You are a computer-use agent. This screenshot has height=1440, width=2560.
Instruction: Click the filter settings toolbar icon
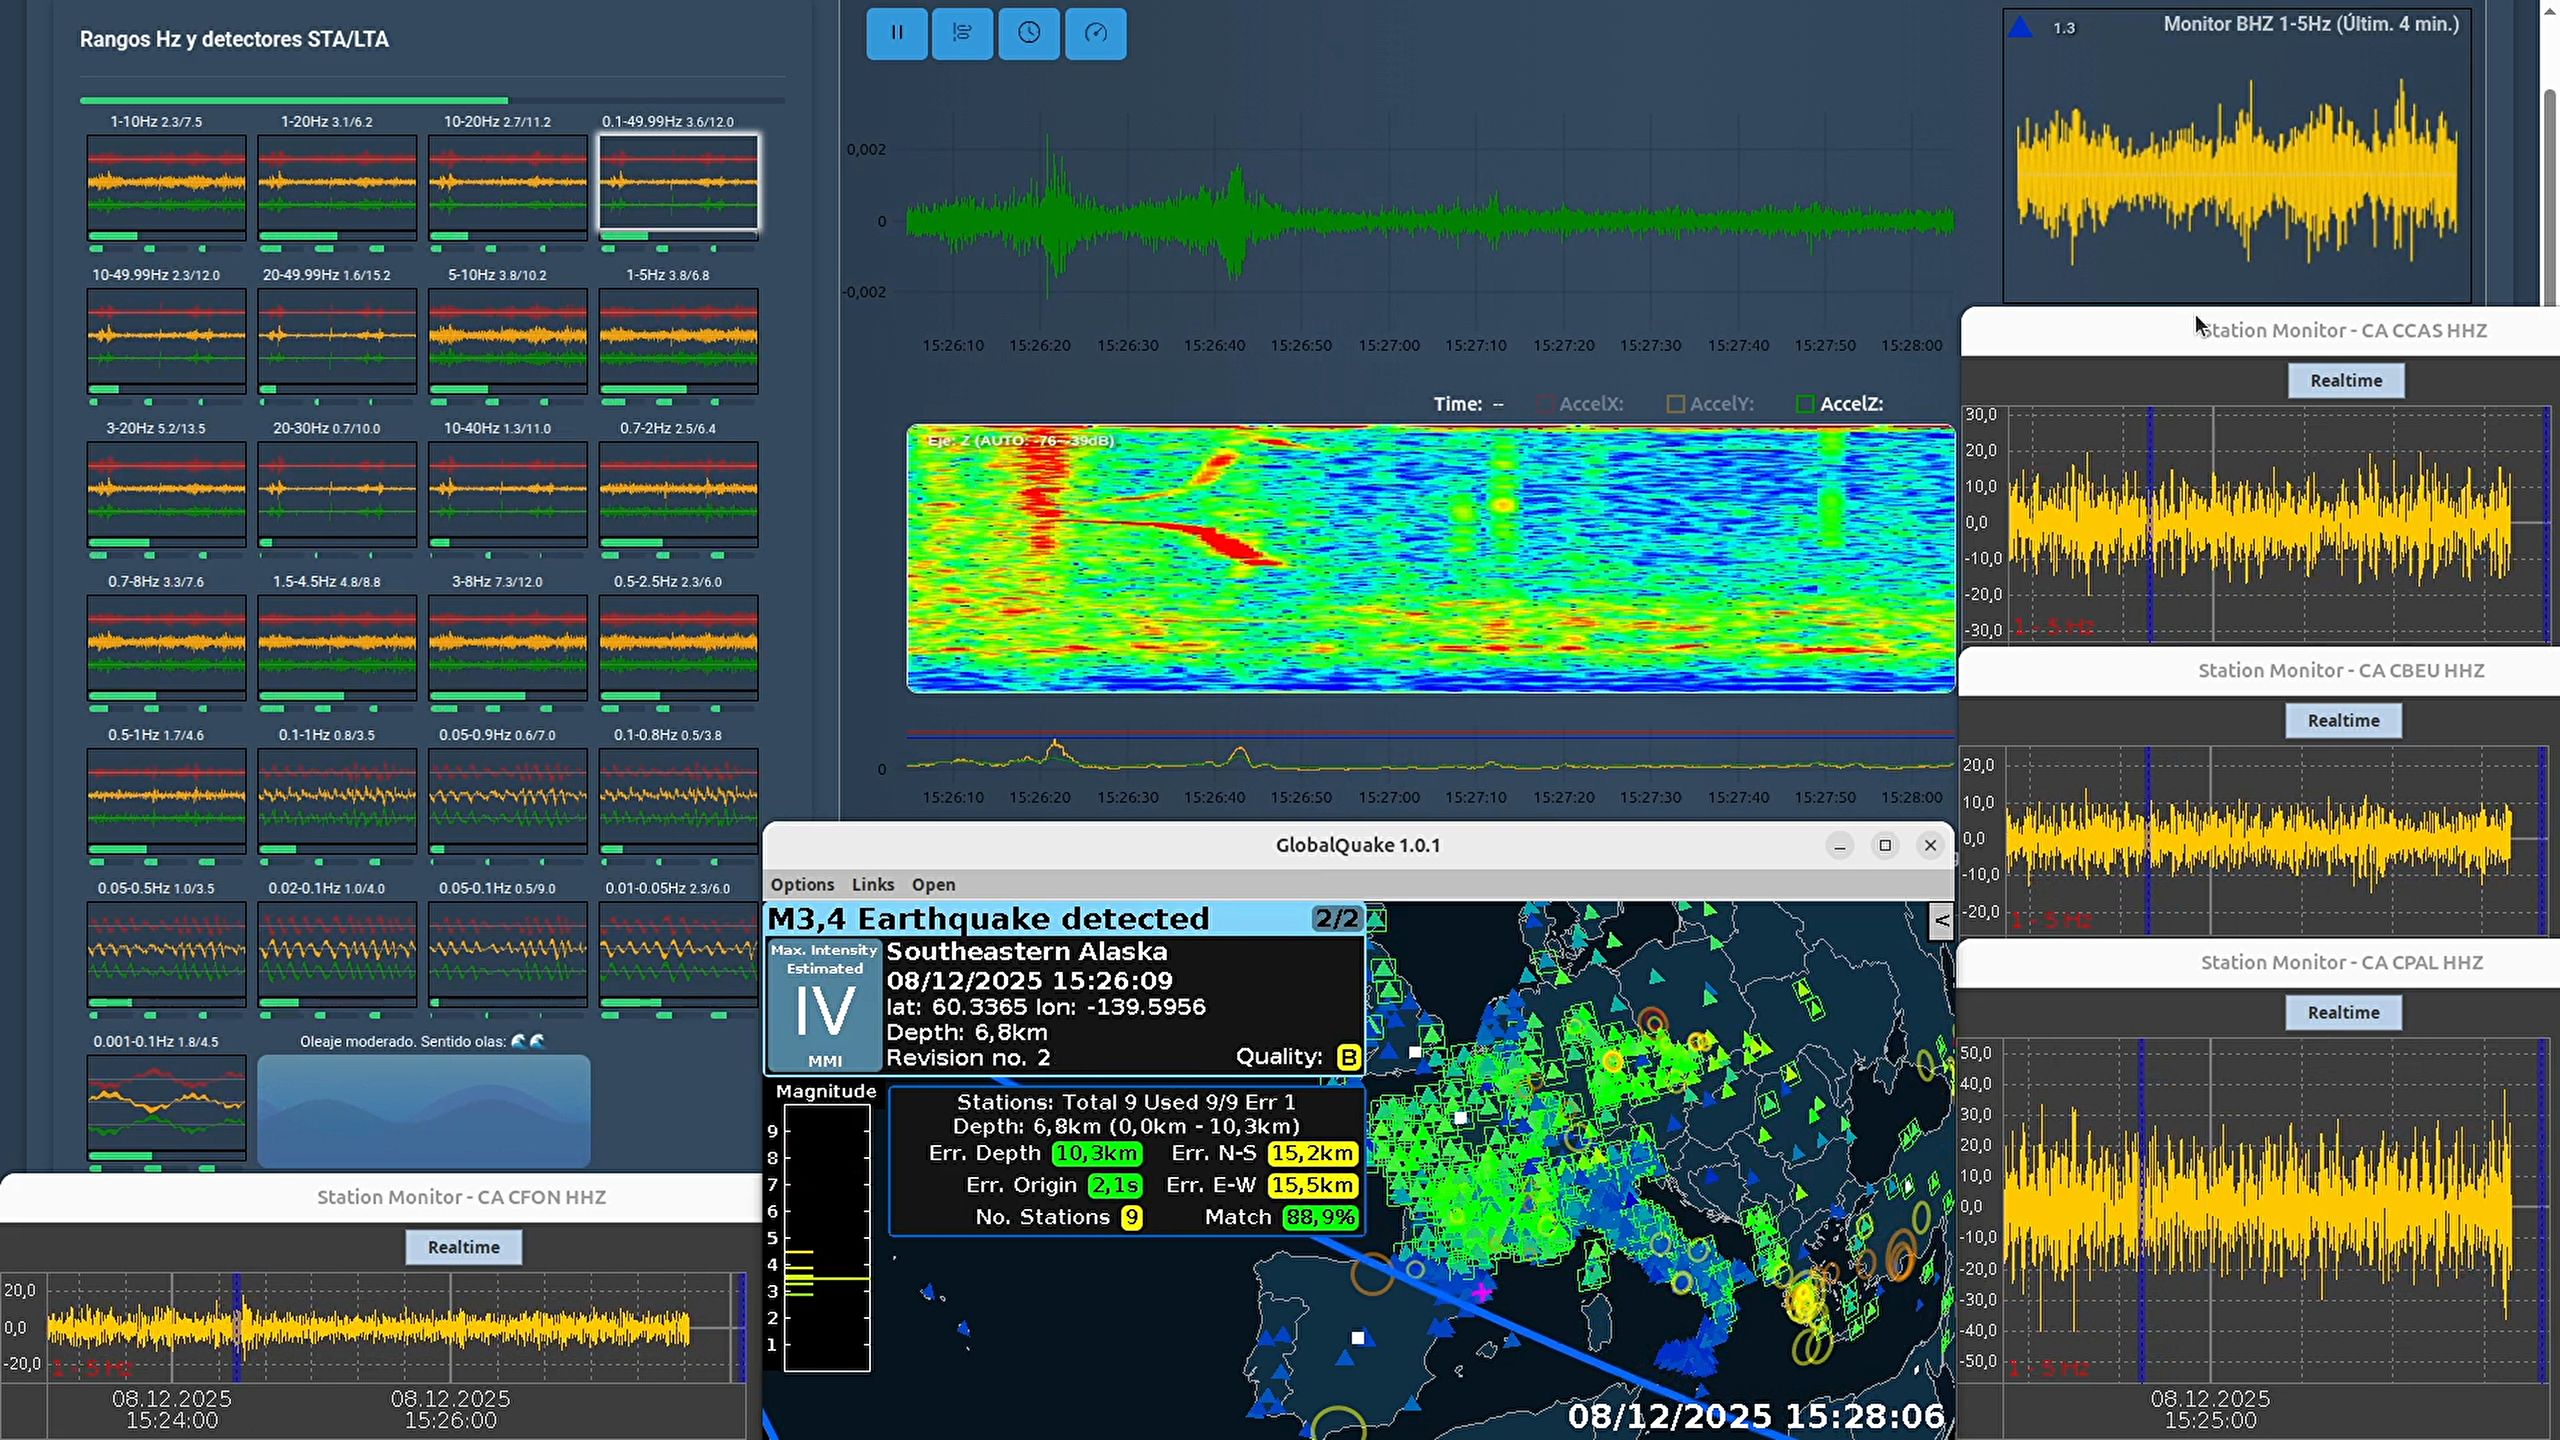(x=962, y=33)
